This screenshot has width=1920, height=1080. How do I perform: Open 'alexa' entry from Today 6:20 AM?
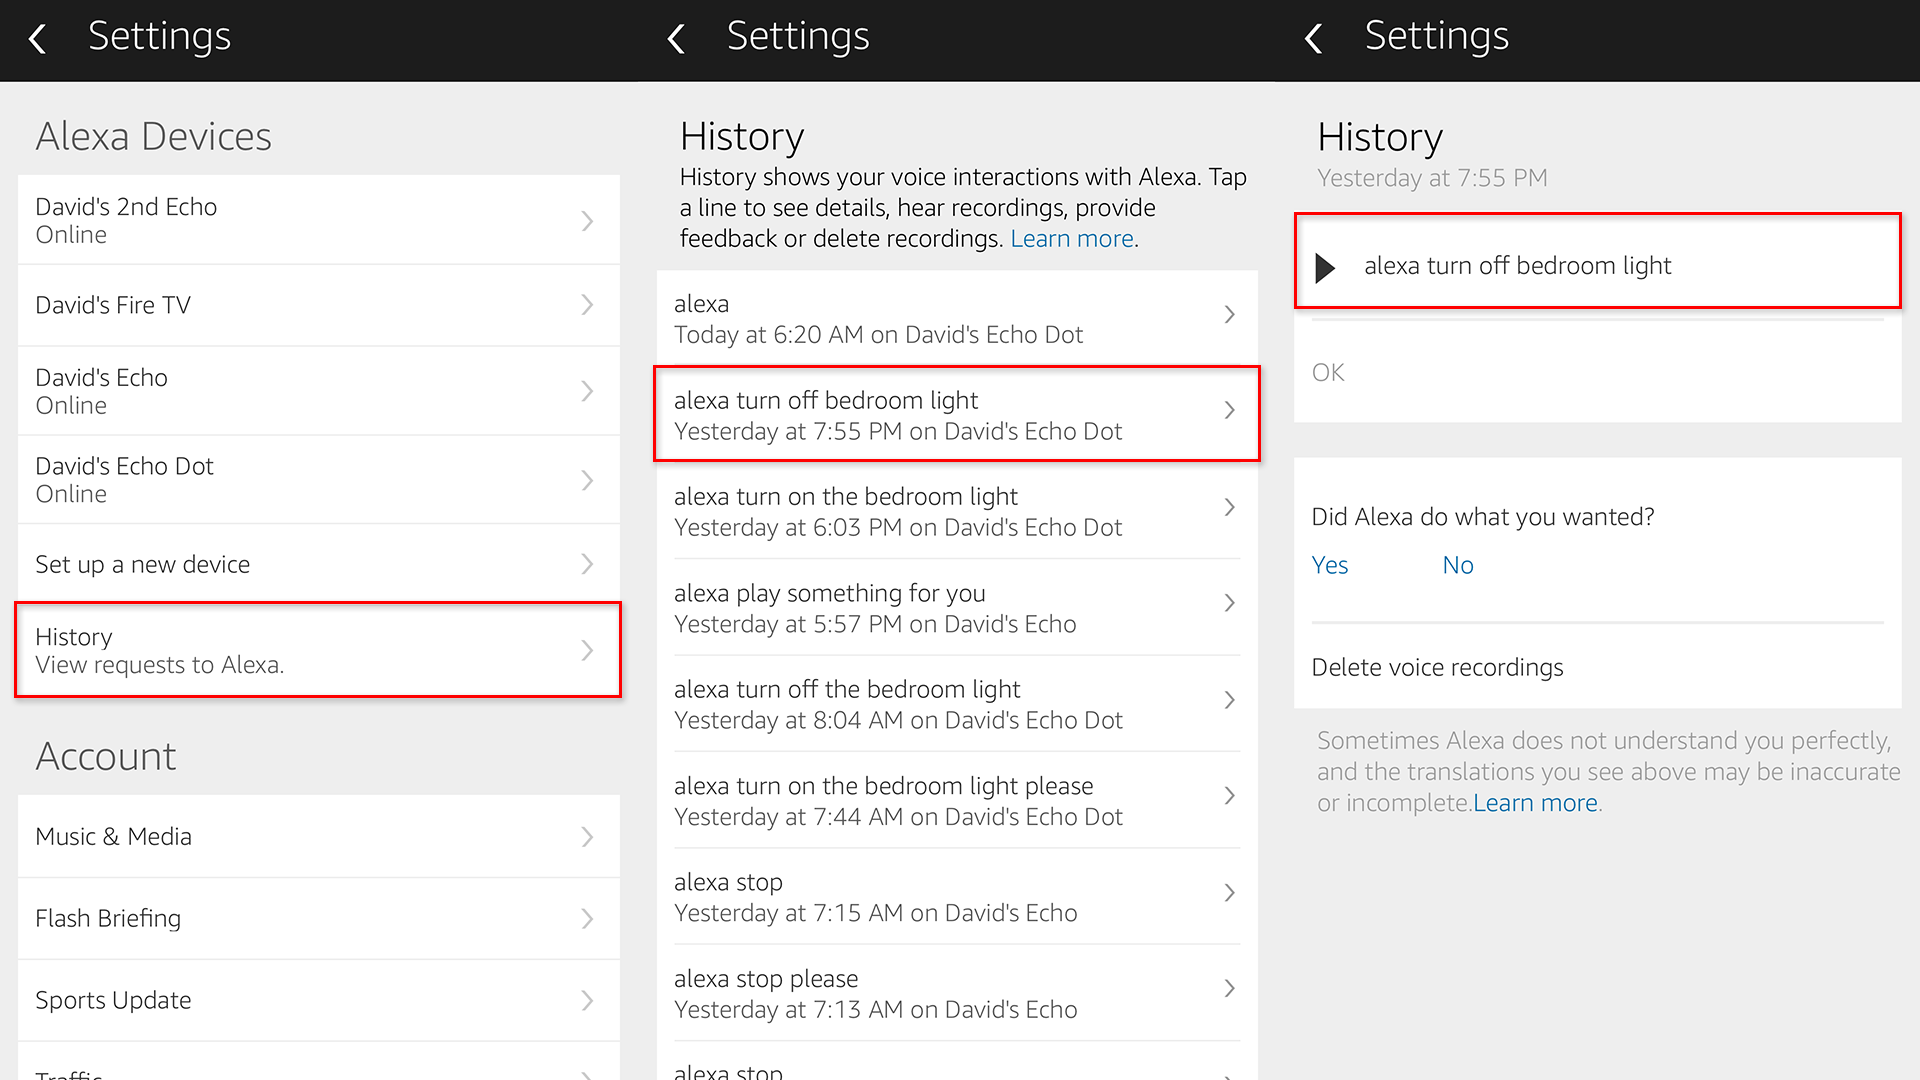point(957,318)
